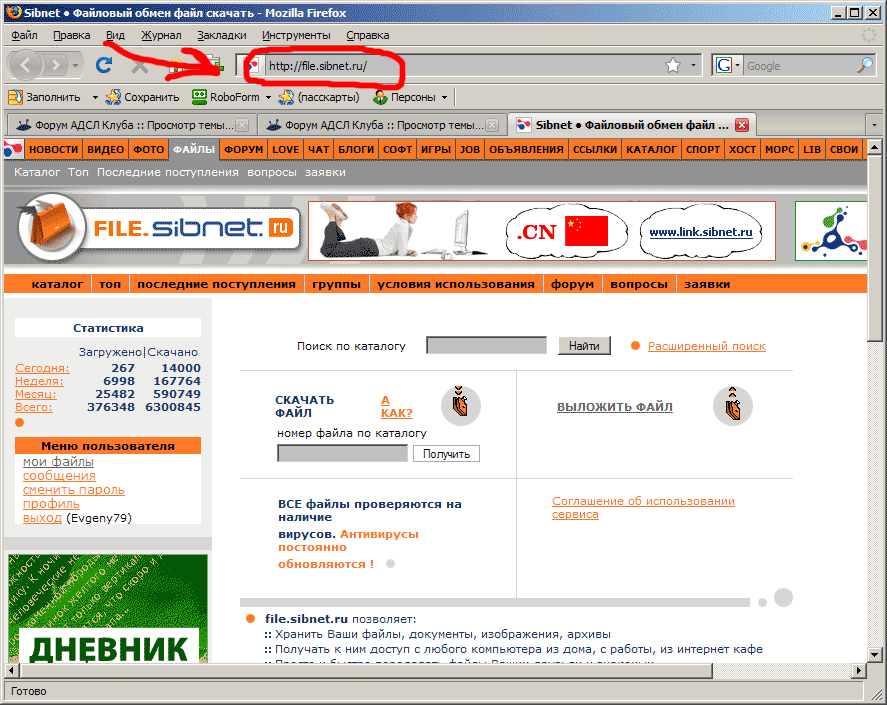Go back with the Back arrow button

coord(25,66)
